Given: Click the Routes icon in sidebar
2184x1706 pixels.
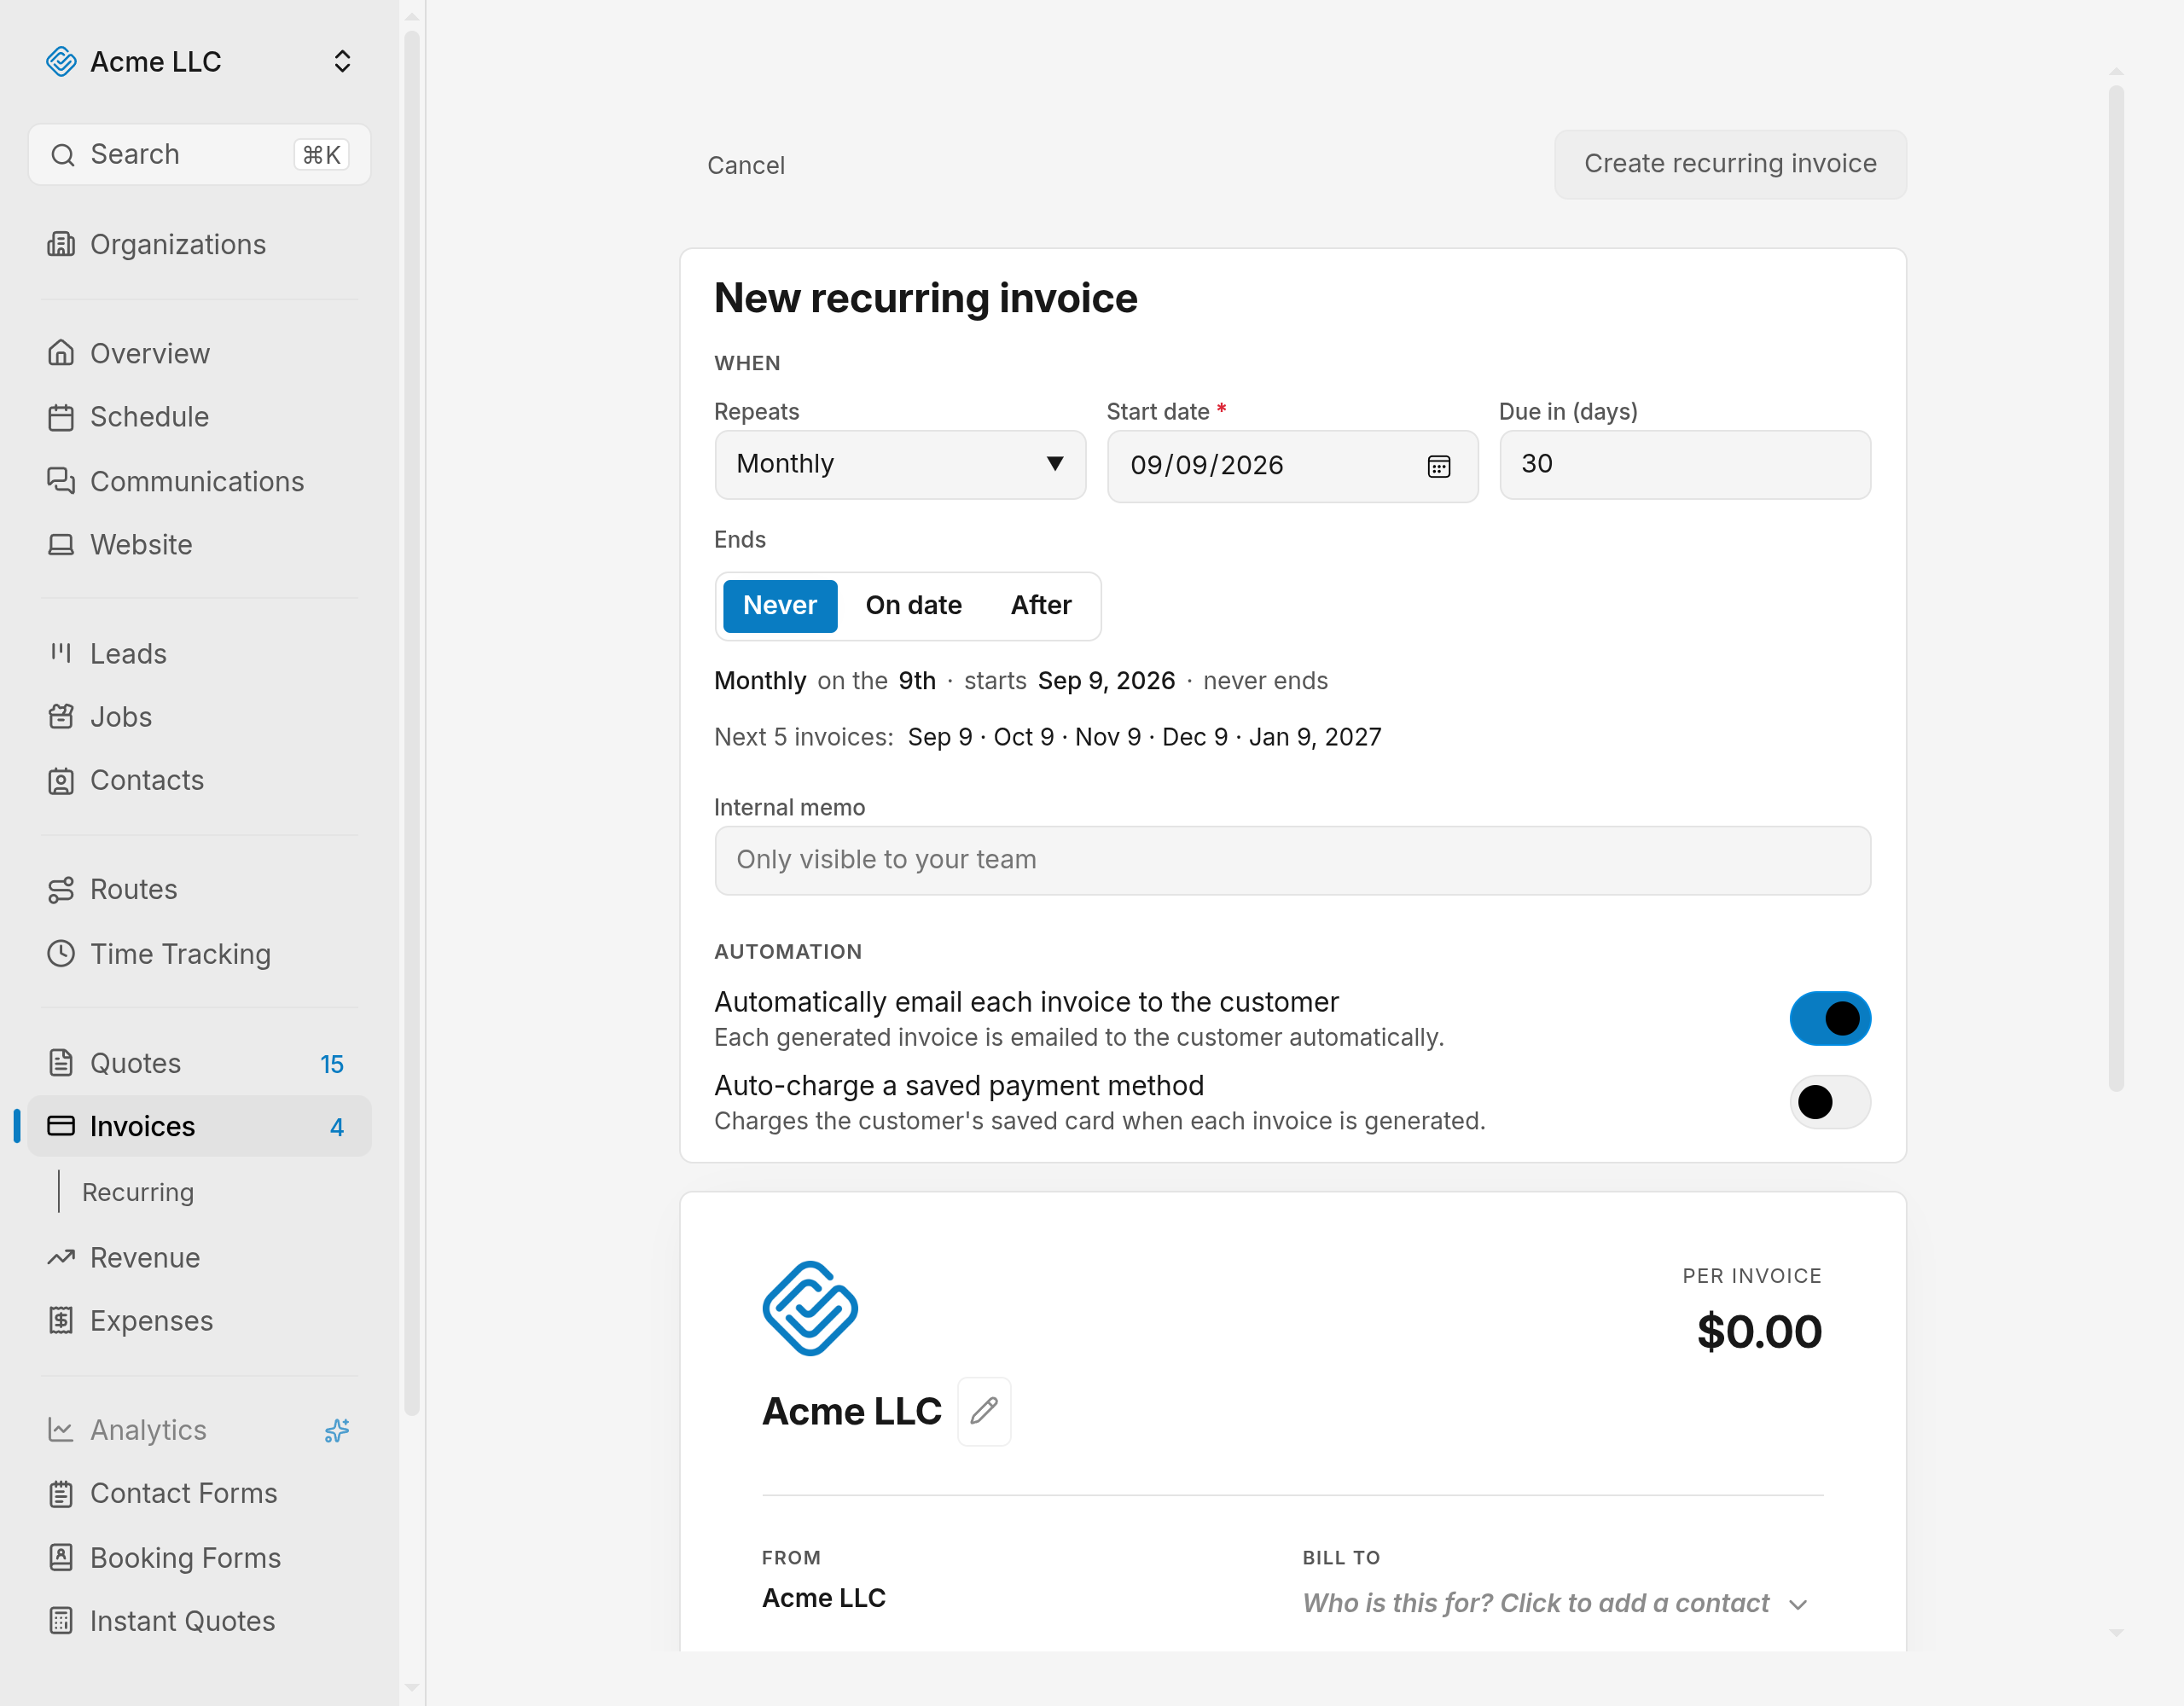Looking at the screenshot, I should pyautogui.click(x=61, y=890).
